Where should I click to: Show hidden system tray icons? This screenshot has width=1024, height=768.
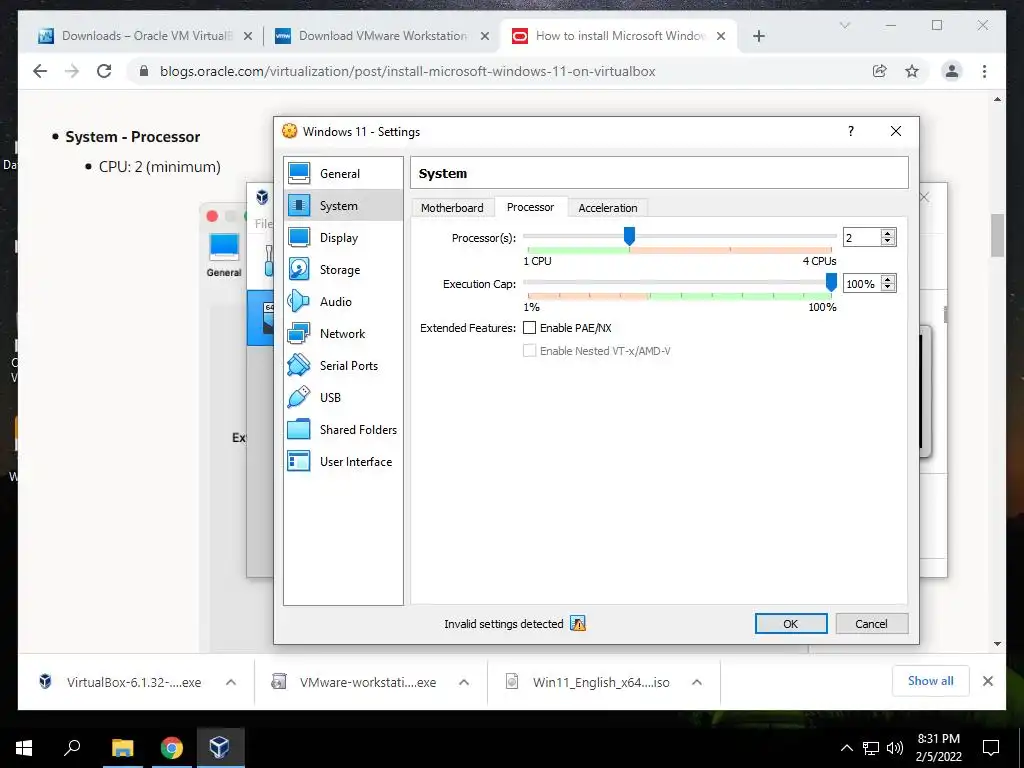click(x=846, y=748)
